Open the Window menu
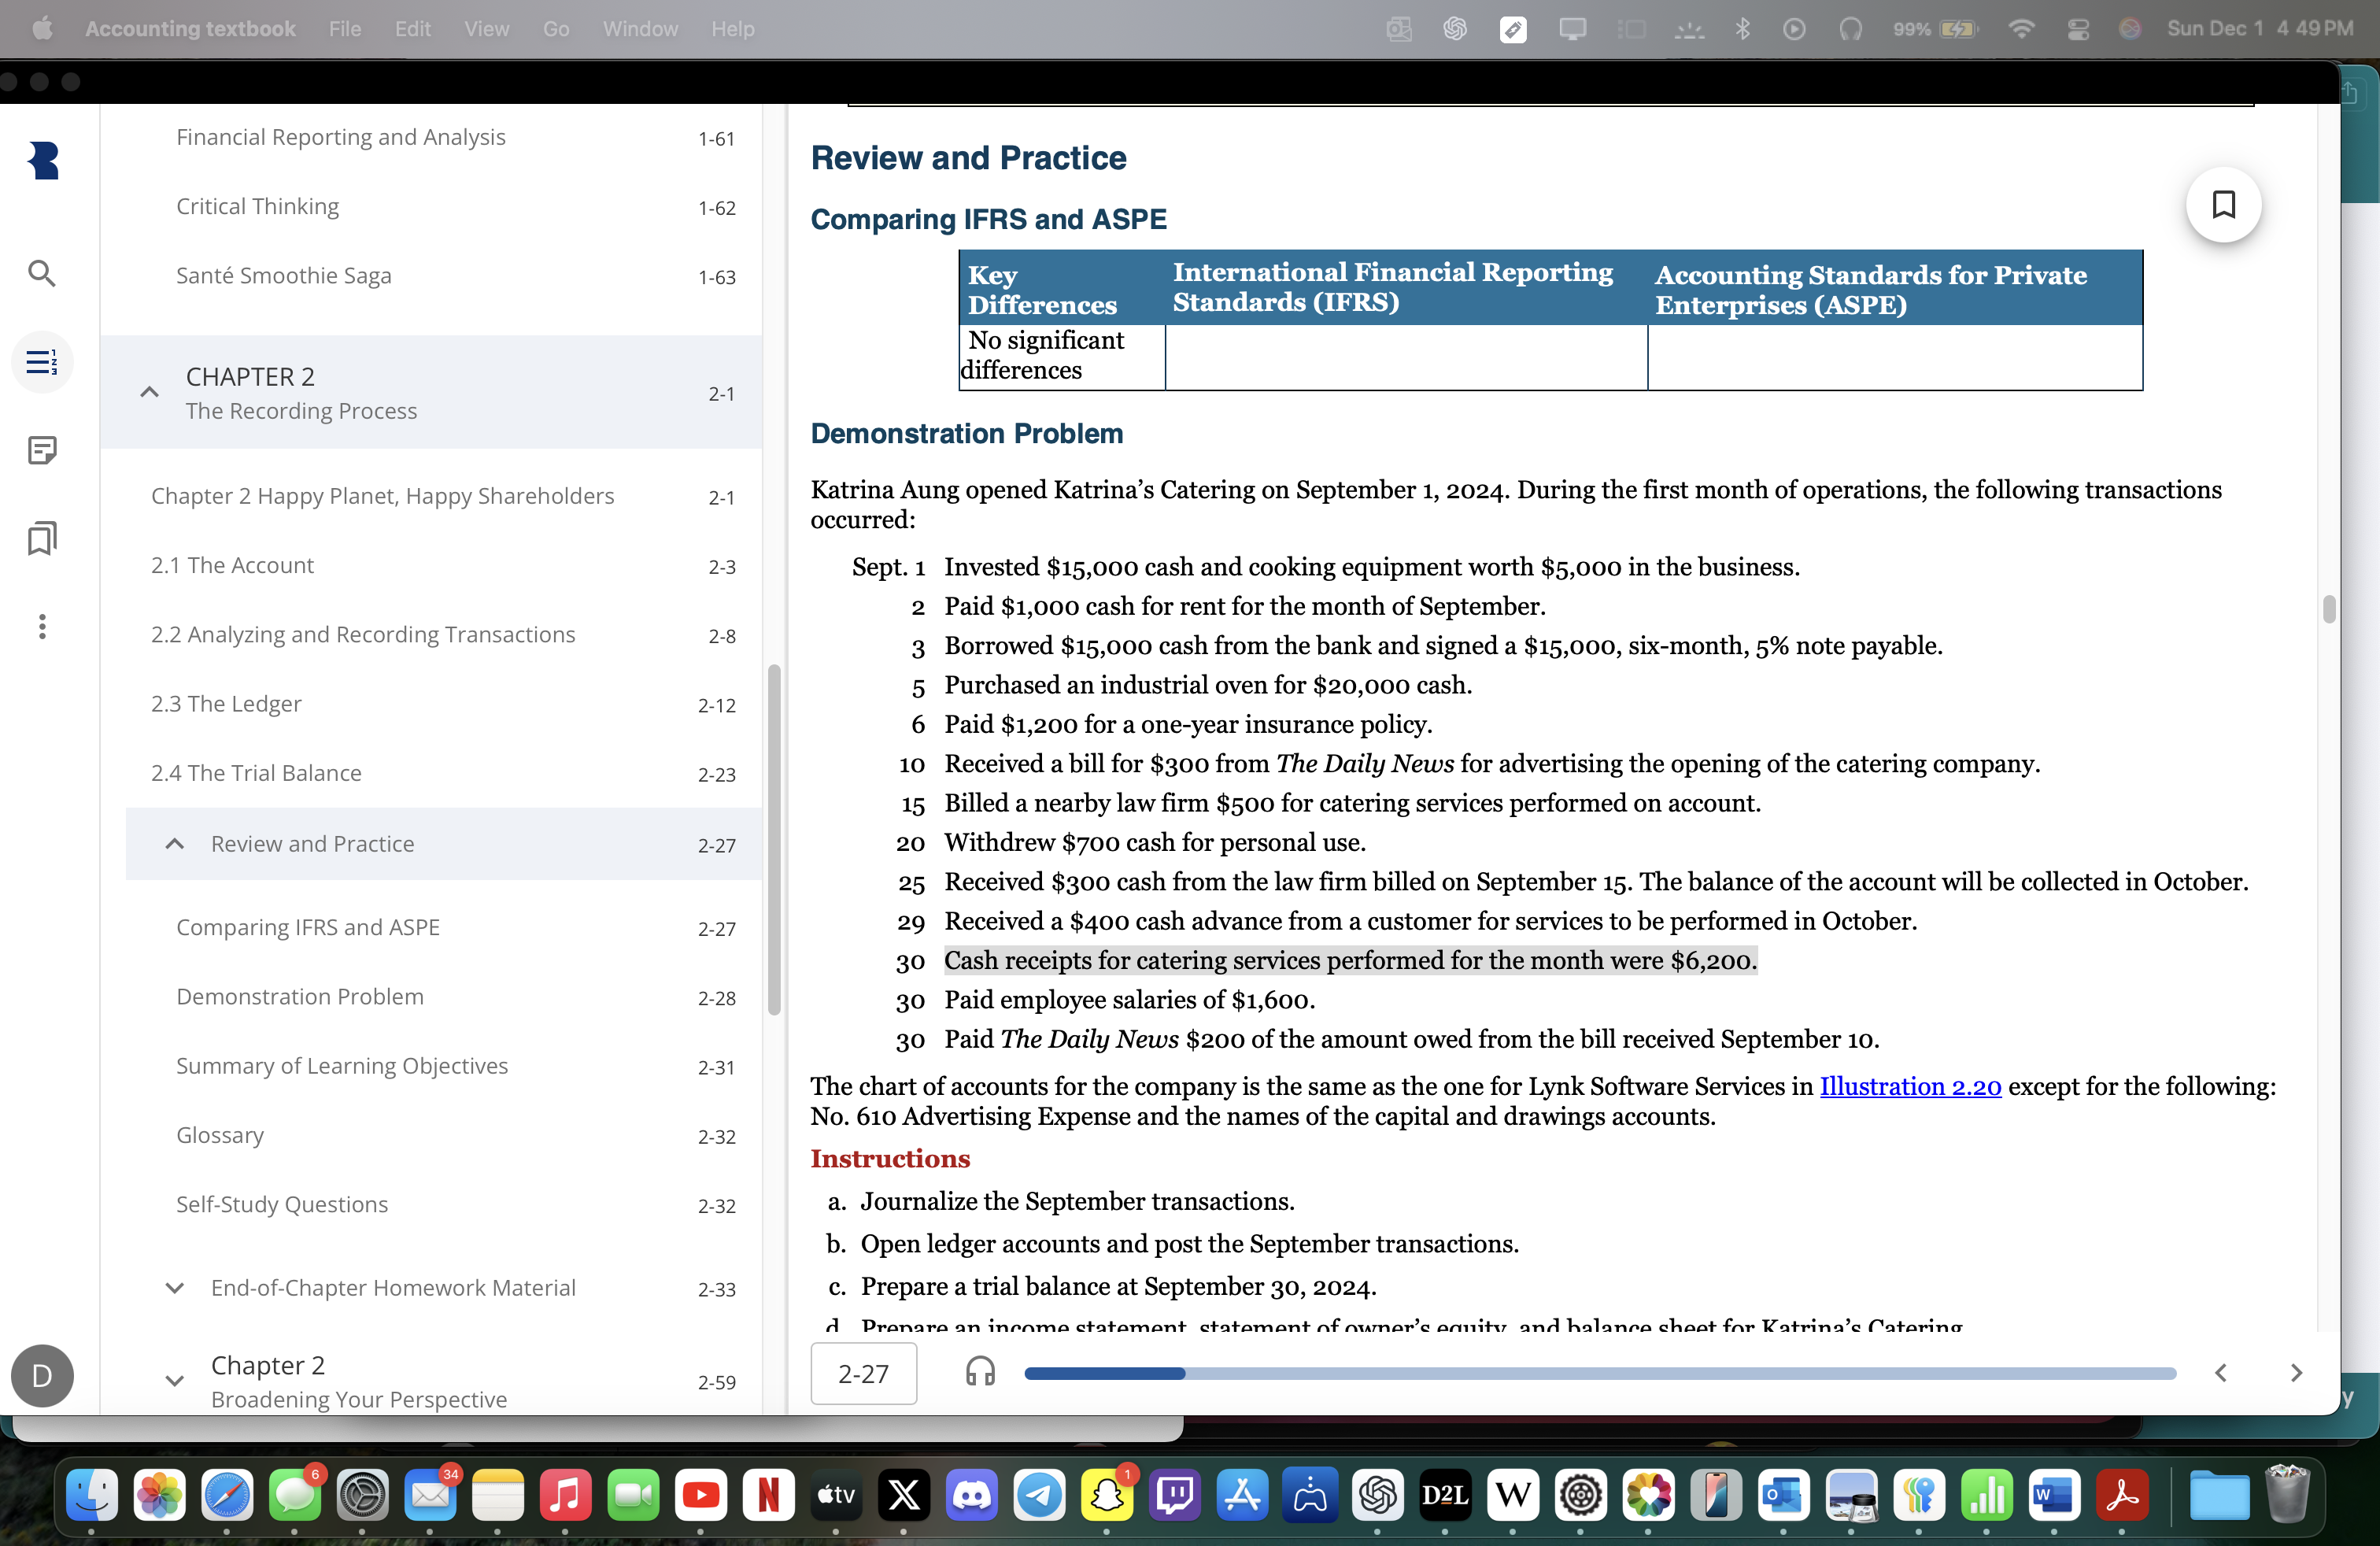Image resolution: width=2380 pixels, height=1546 pixels. click(640, 29)
